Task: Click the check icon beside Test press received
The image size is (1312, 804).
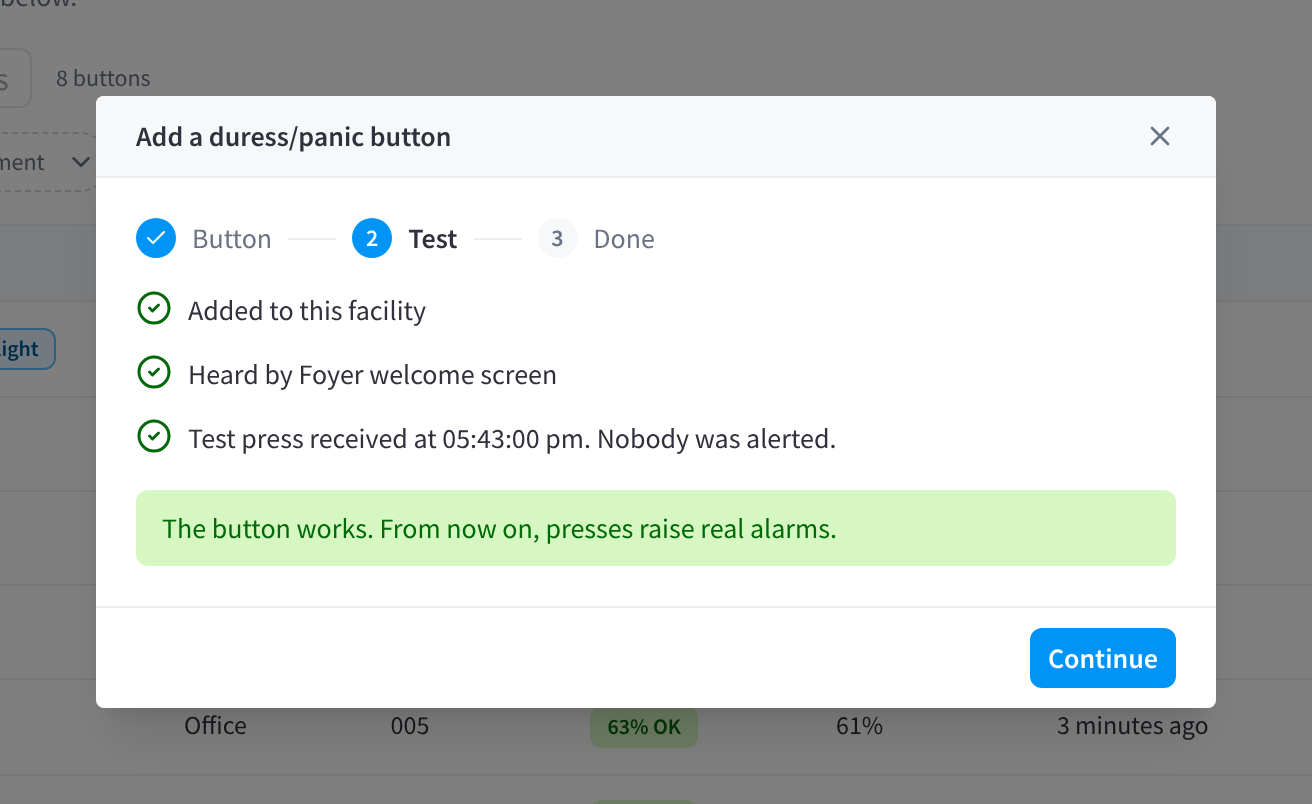Action: 153,437
